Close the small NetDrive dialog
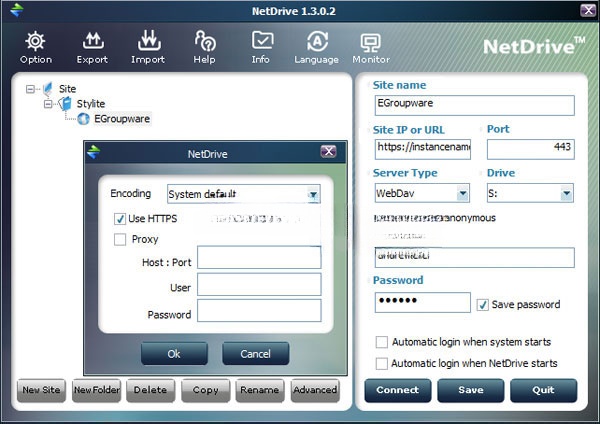 [x=328, y=152]
